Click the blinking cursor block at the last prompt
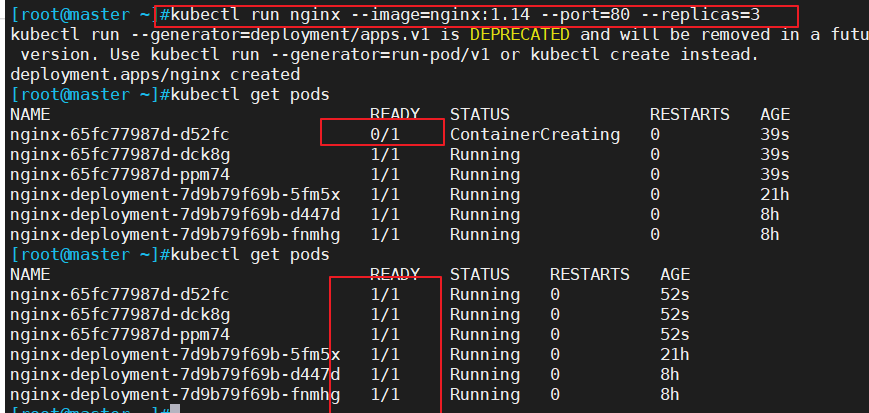This screenshot has width=869, height=413. (175, 409)
